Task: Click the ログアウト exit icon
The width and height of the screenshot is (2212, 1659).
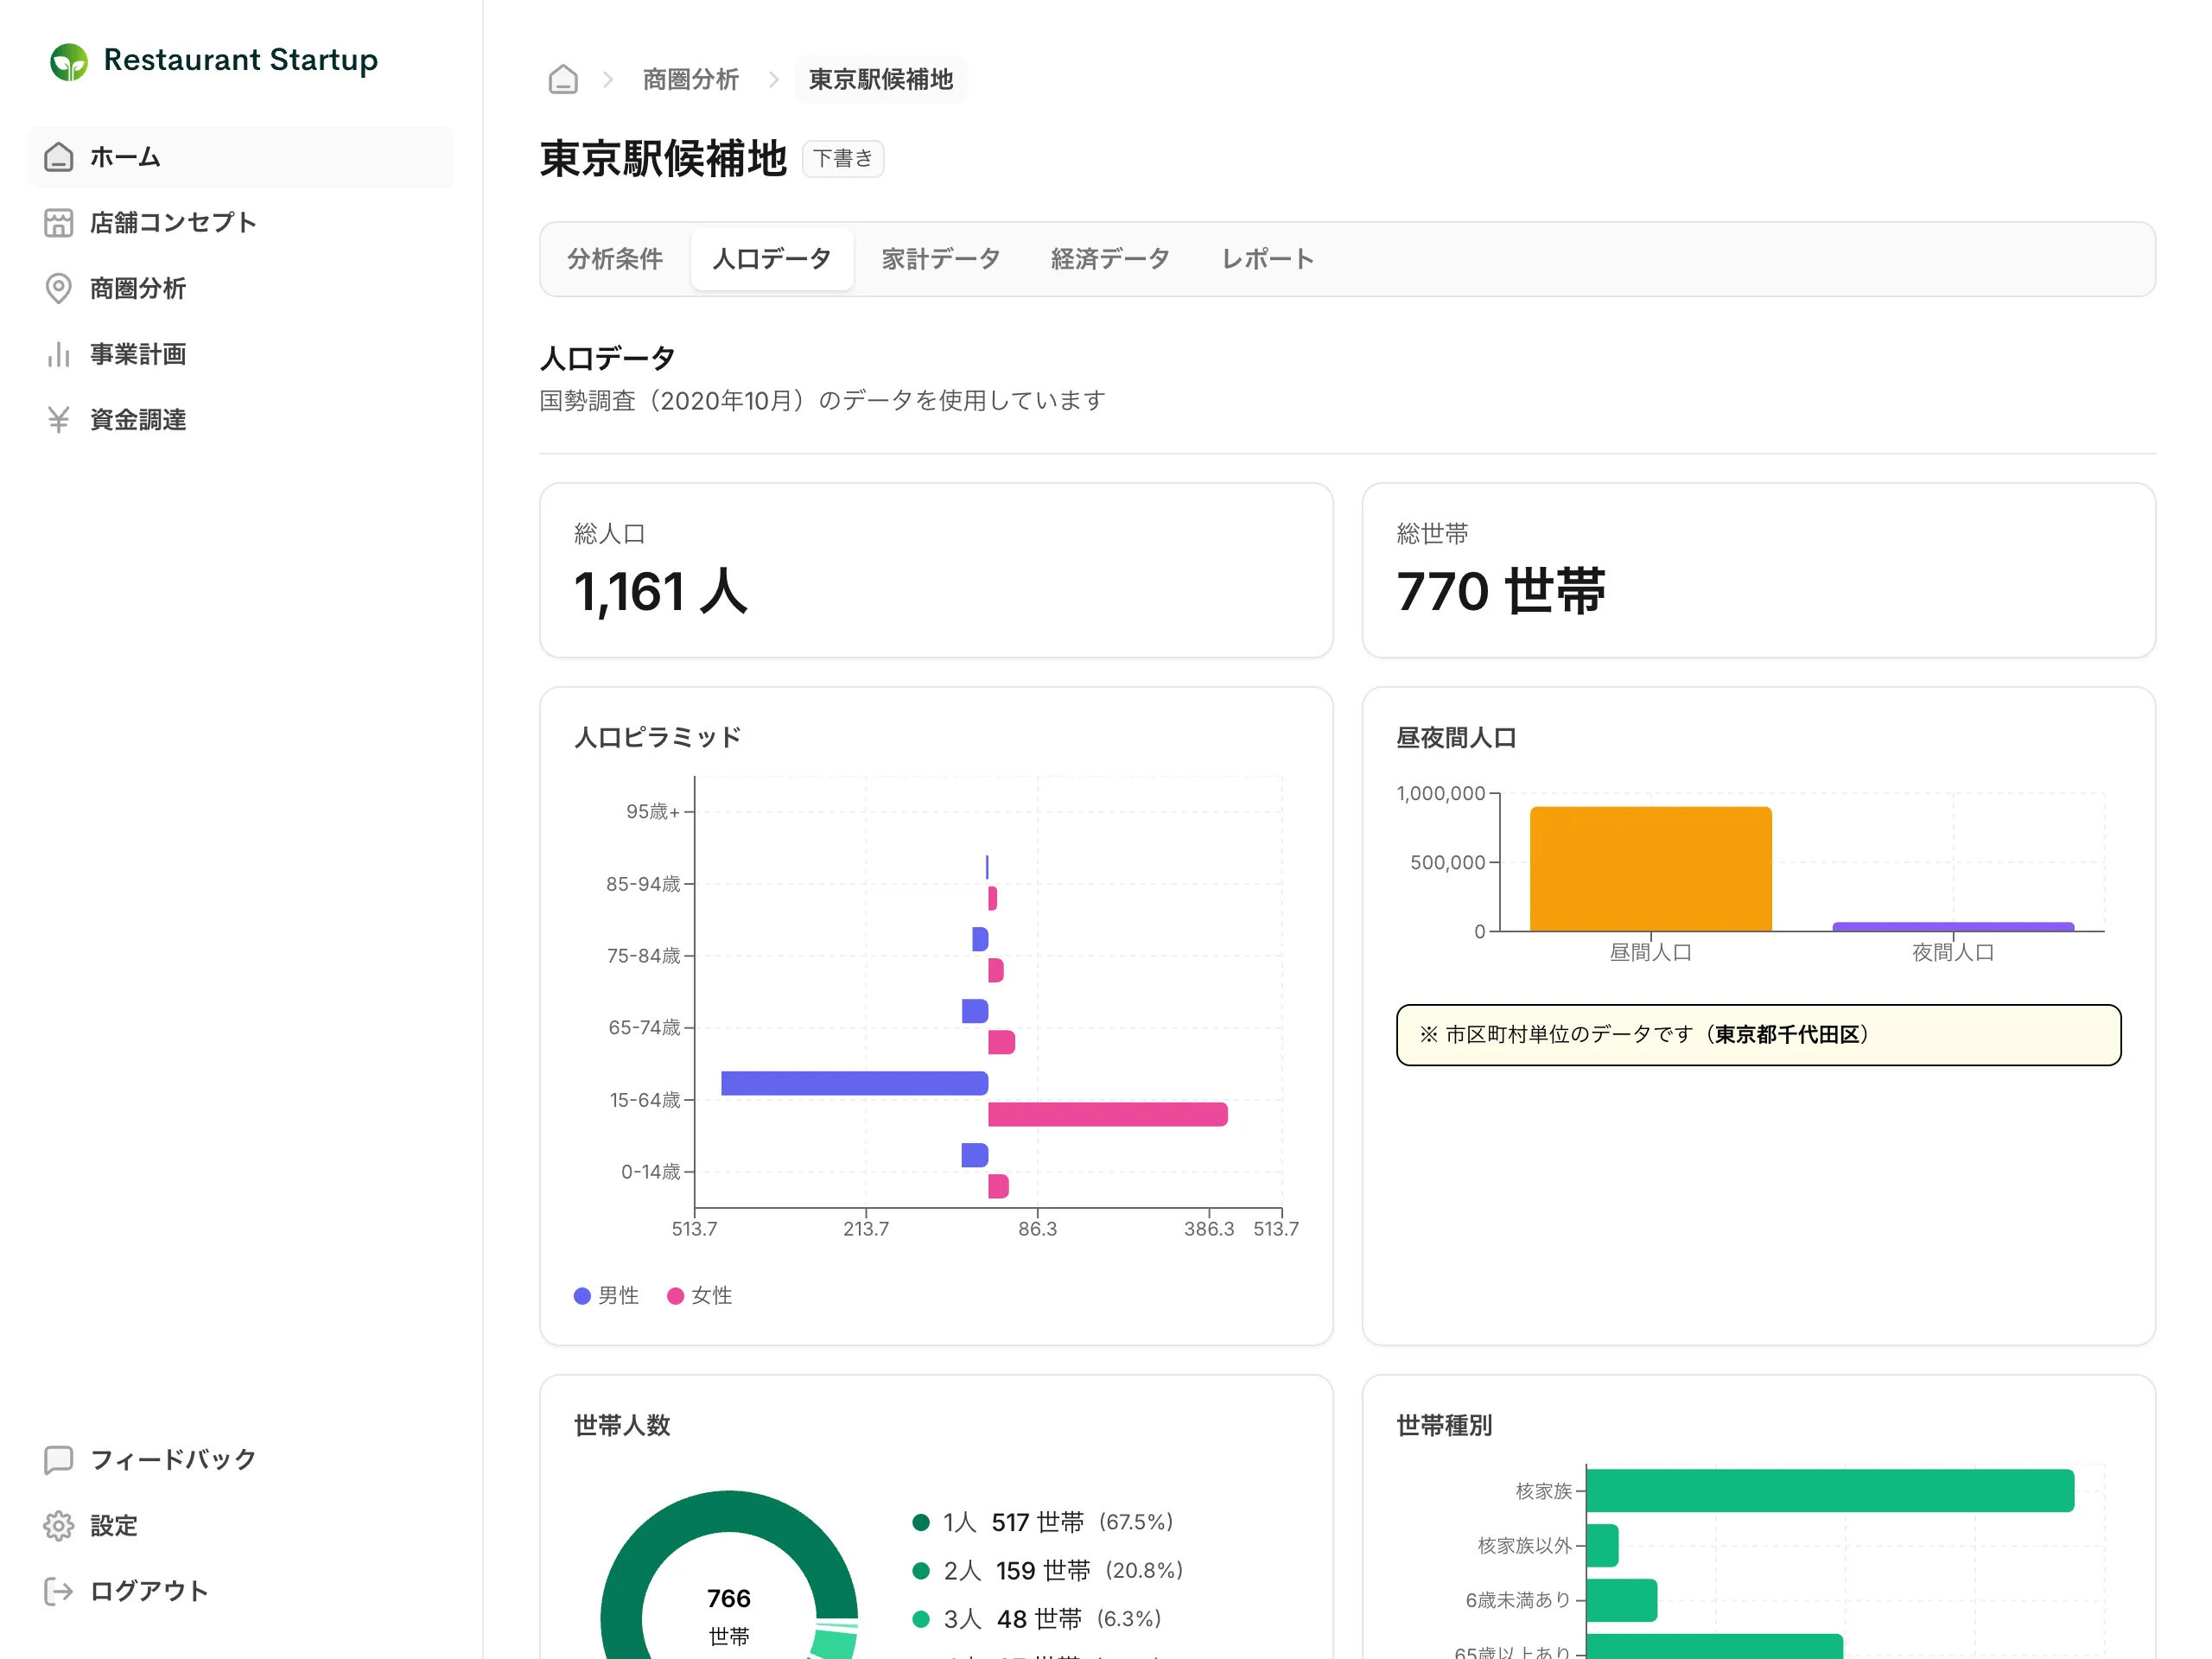Action: [x=59, y=1591]
